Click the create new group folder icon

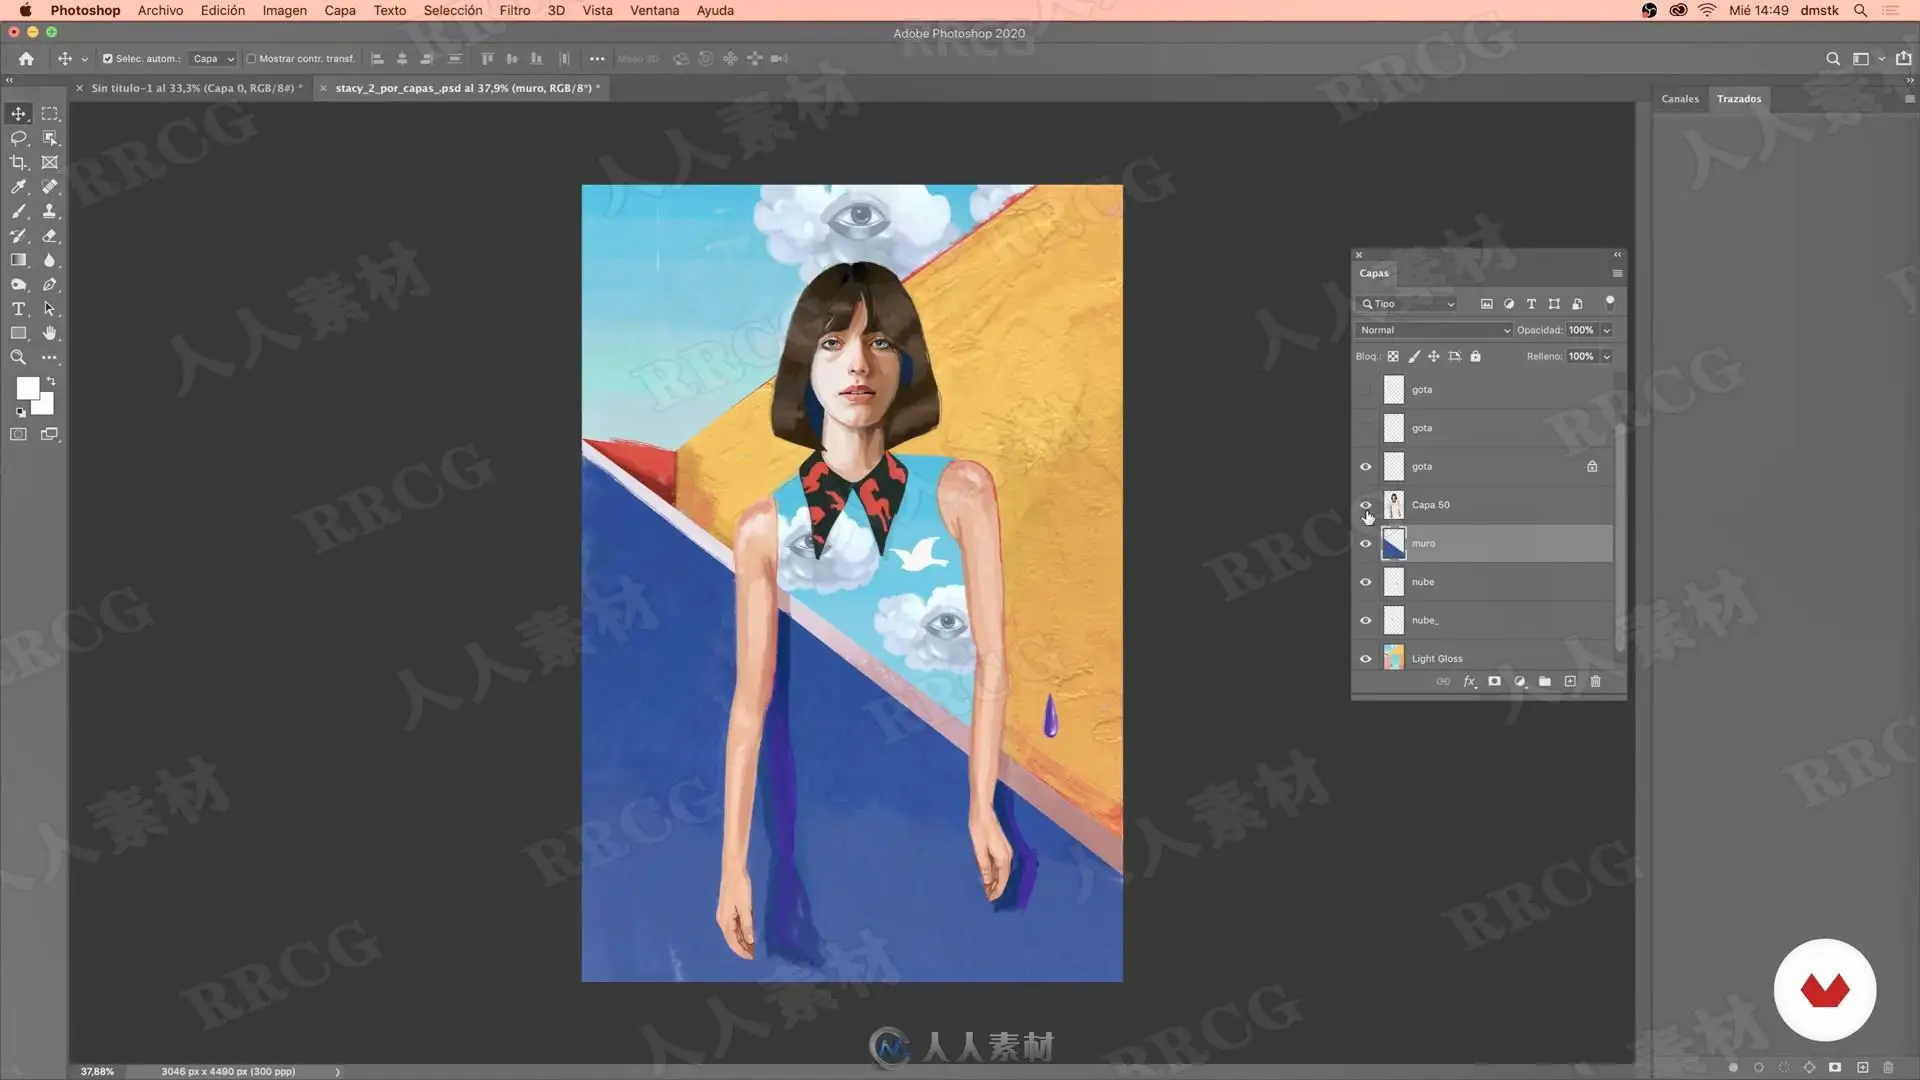[1545, 682]
